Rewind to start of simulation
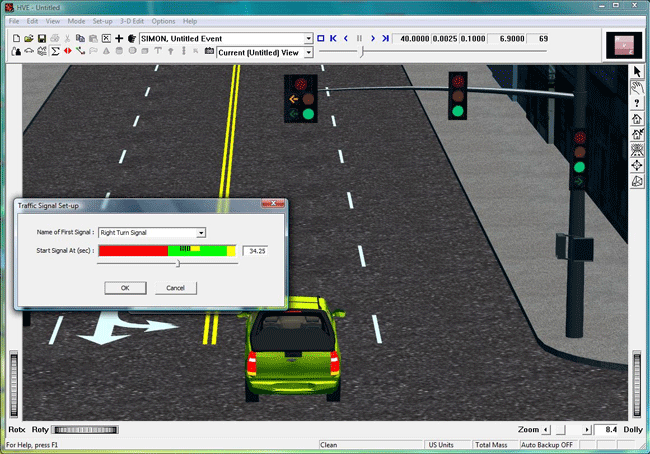The height and width of the screenshot is (454, 650). [333, 38]
